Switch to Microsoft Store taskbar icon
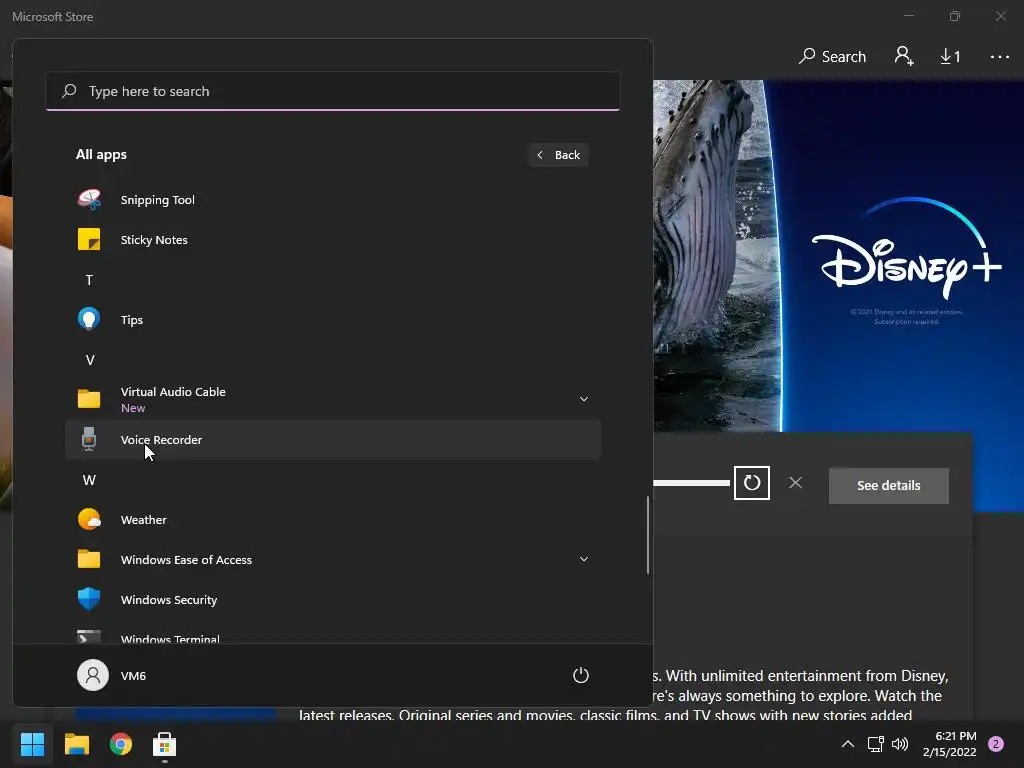 (165, 744)
